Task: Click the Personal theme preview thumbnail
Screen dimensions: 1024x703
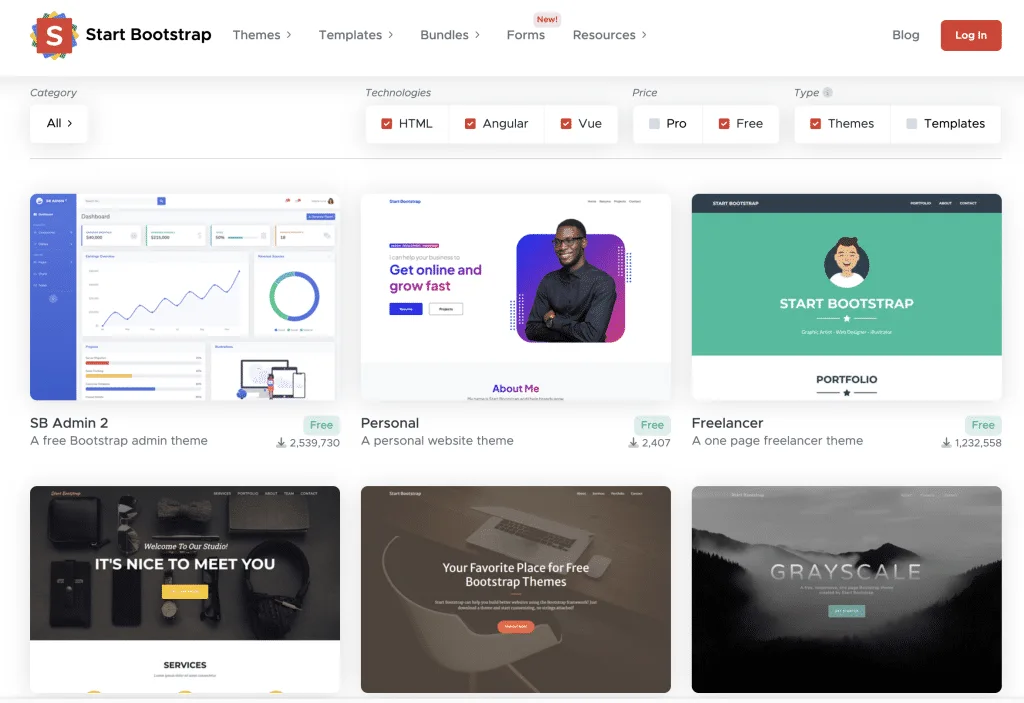Action: click(515, 297)
